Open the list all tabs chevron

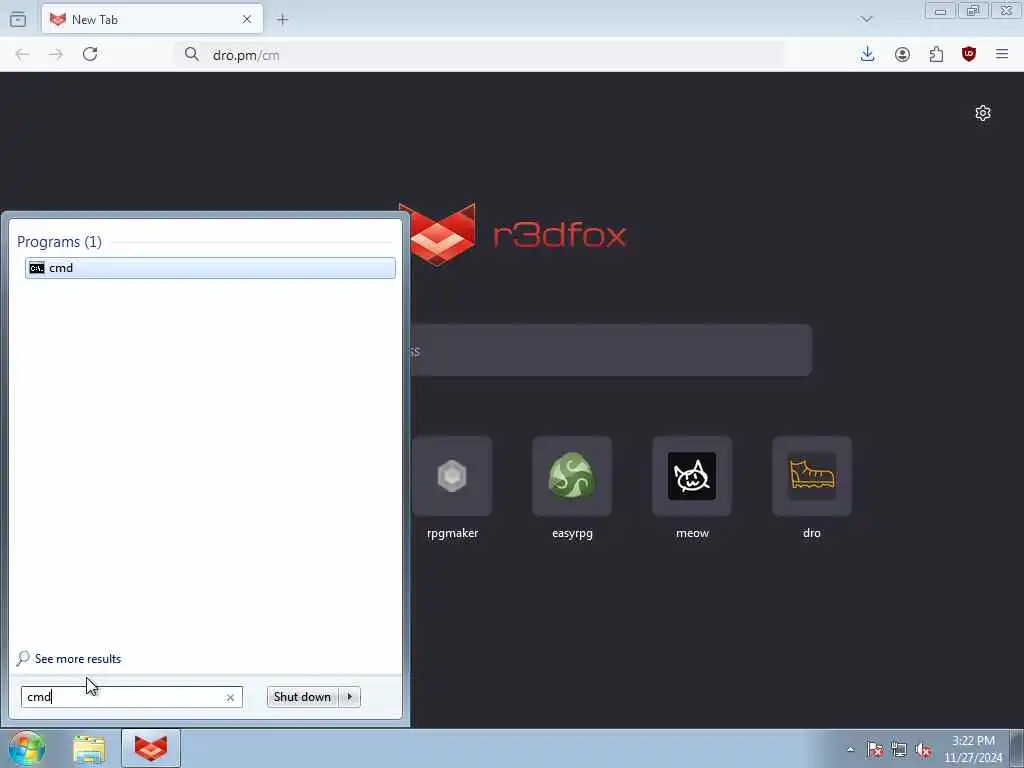[866, 19]
